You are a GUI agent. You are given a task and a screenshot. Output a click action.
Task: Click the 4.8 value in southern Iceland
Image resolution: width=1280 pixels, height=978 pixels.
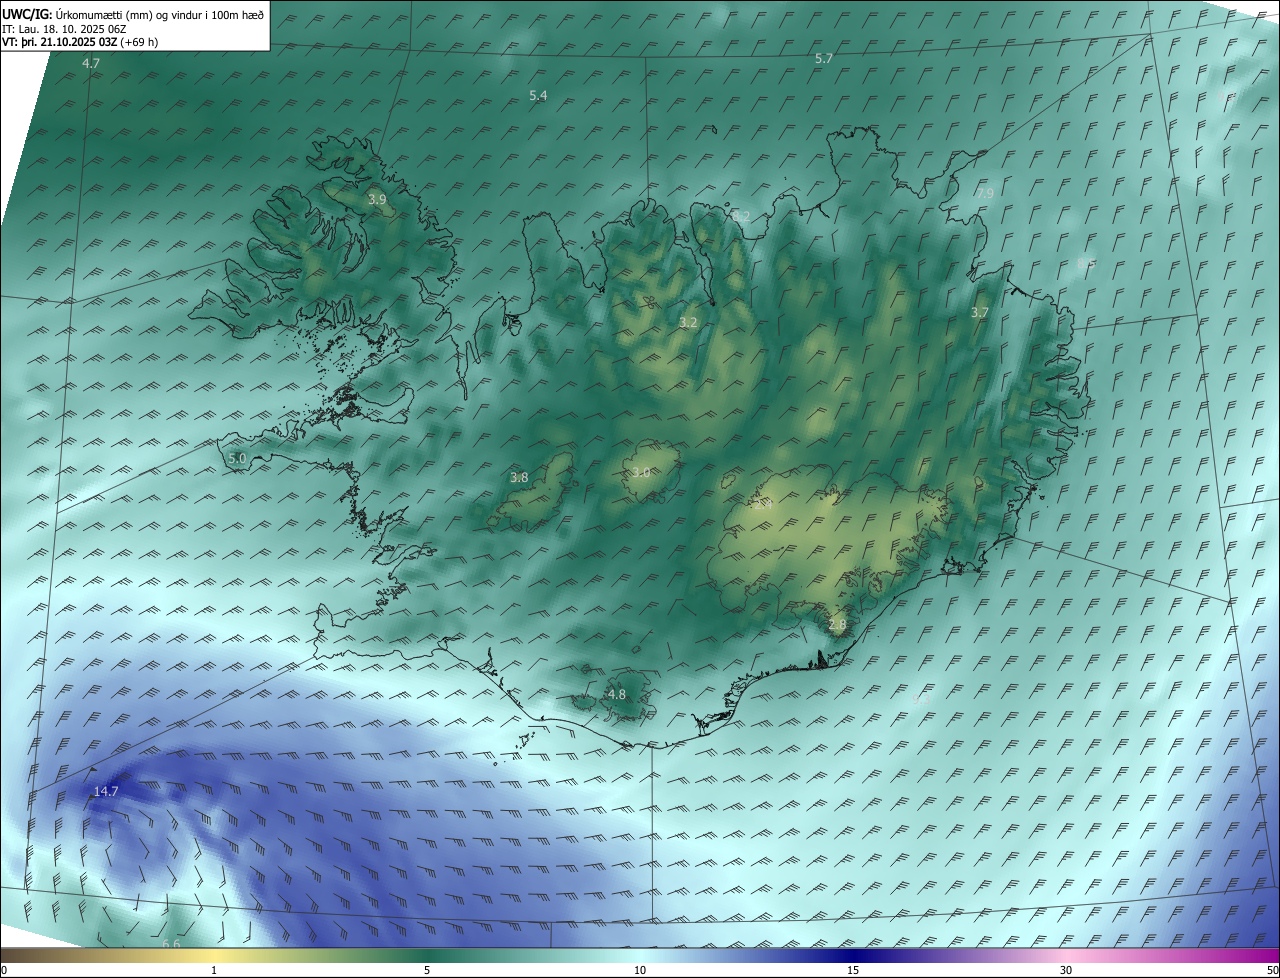[x=617, y=694]
